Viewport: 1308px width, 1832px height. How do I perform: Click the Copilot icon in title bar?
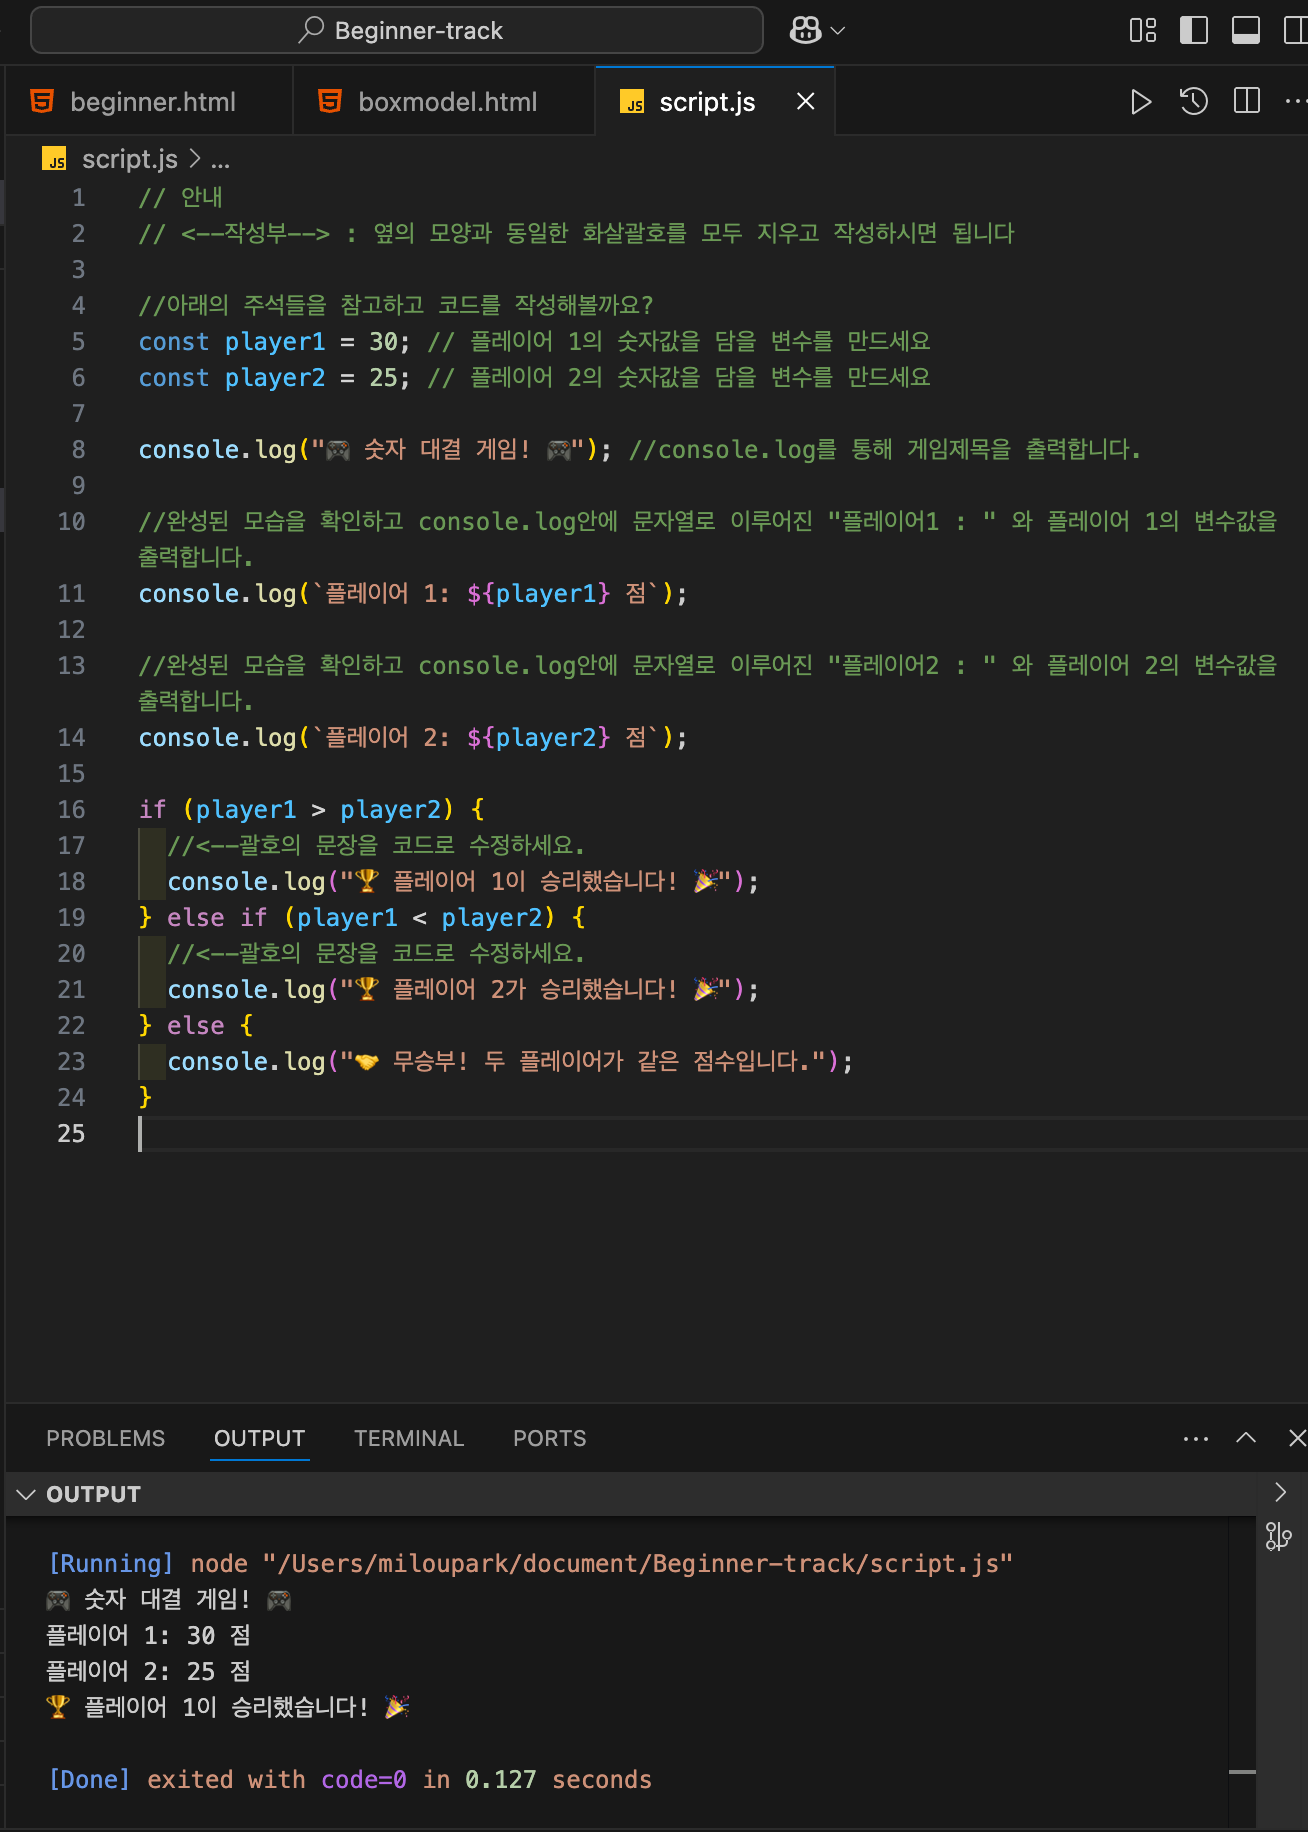tap(805, 31)
